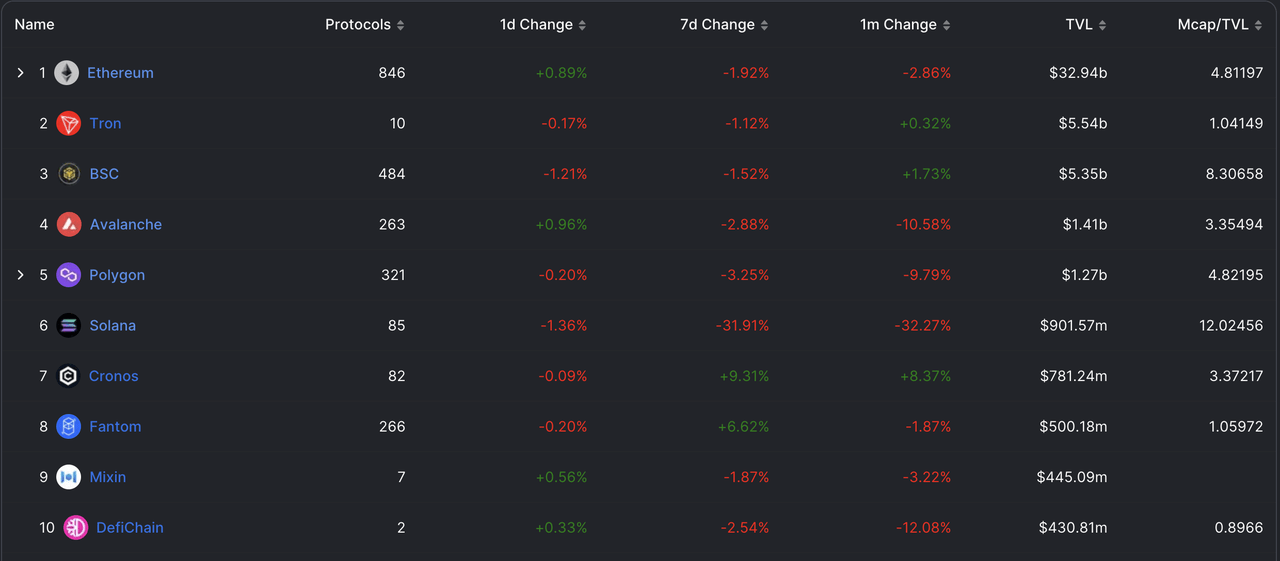Sort by 1m Change column header
Viewport: 1280px width, 561px height.
906,24
